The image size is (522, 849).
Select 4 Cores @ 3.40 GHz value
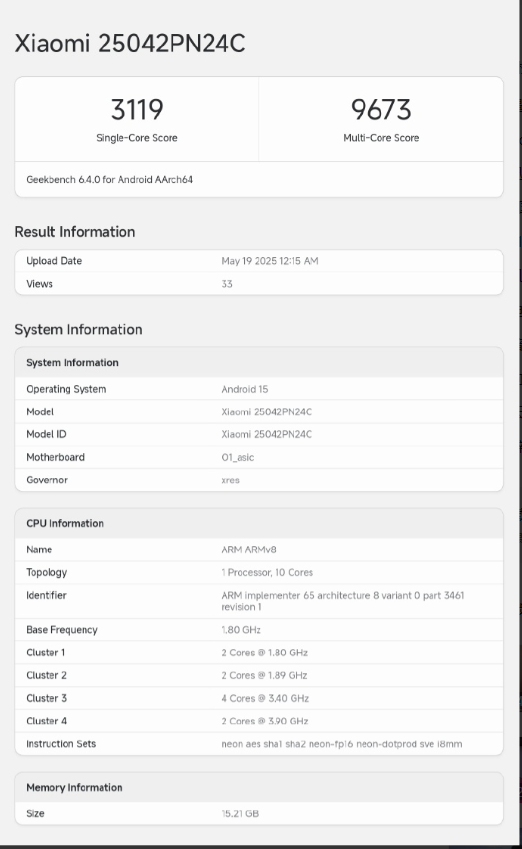(x=265, y=698)
